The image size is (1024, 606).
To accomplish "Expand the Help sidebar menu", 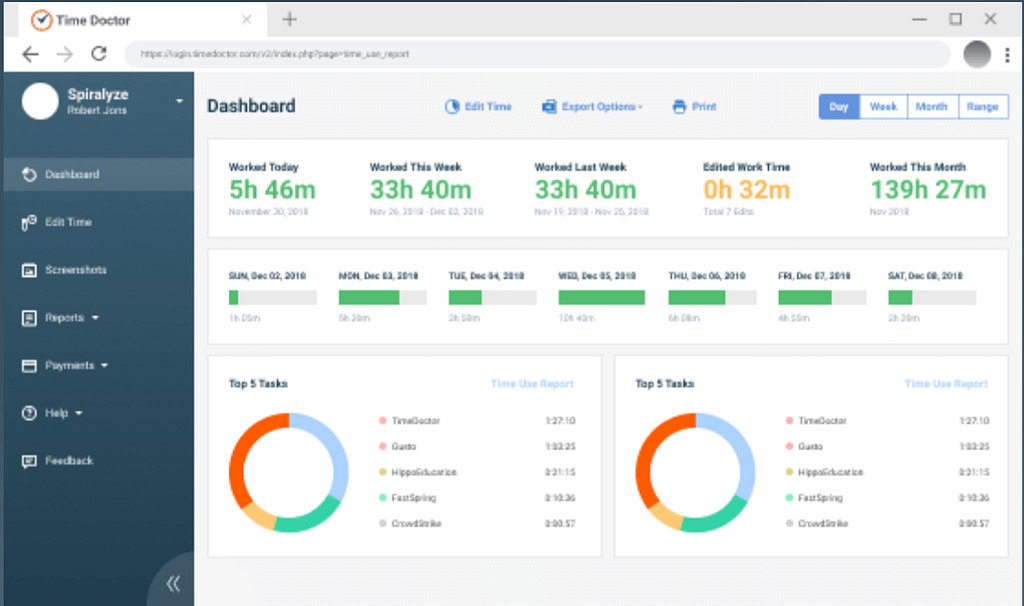I will point(52,413).
